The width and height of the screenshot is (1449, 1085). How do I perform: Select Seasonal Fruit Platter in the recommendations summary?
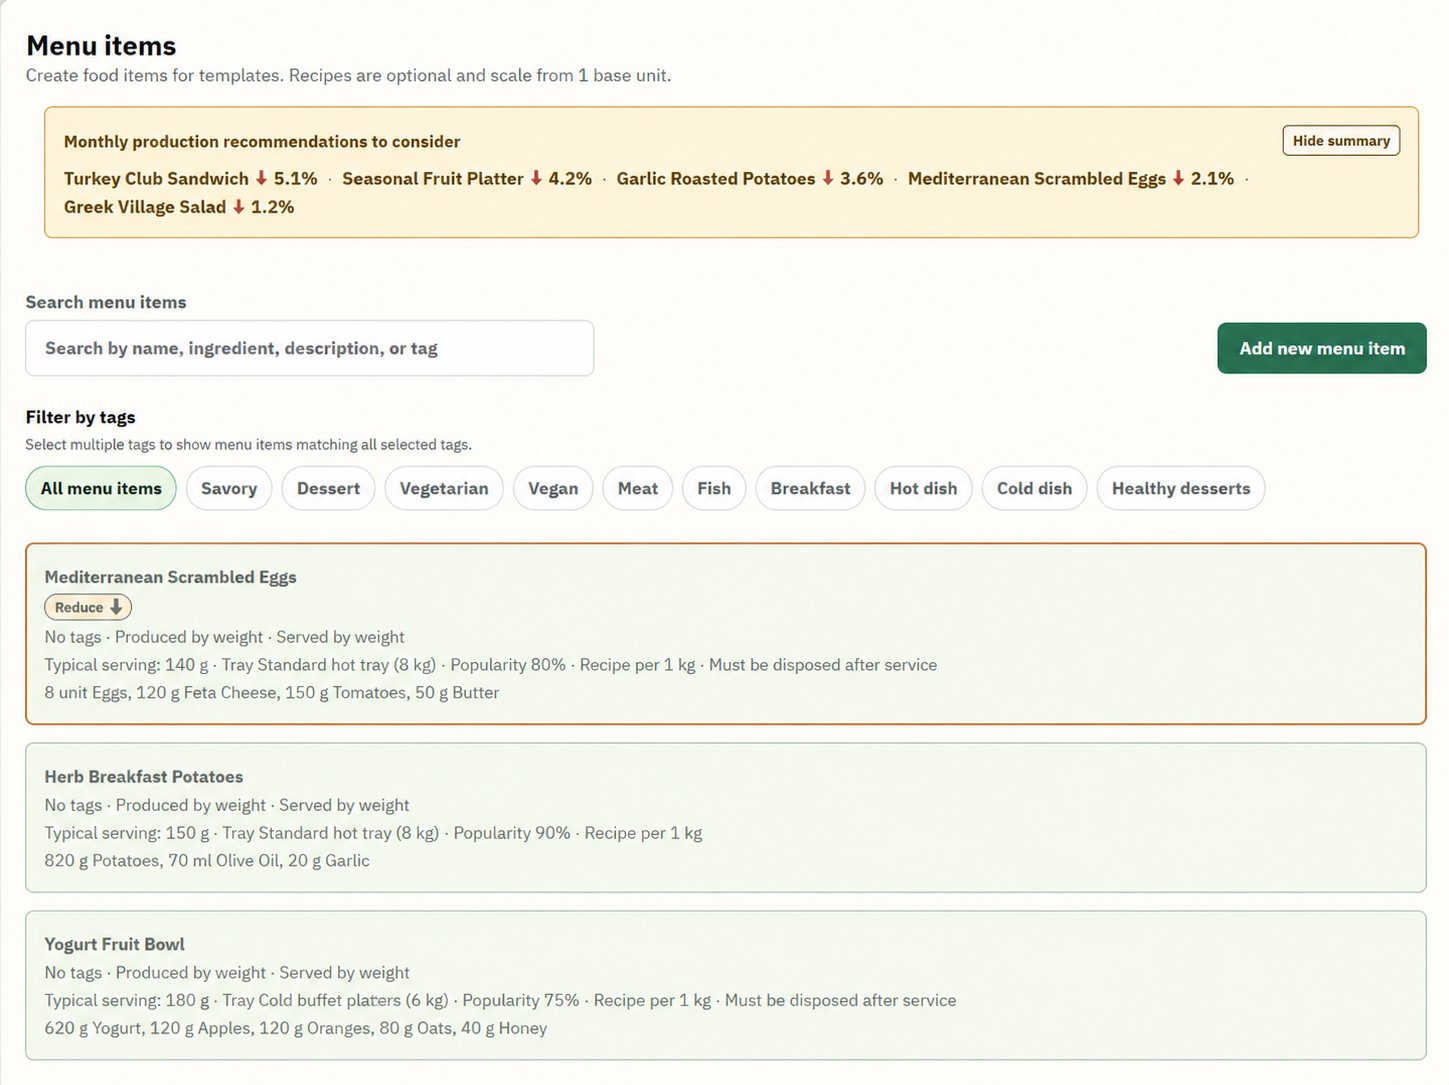(x=433, y=178)
